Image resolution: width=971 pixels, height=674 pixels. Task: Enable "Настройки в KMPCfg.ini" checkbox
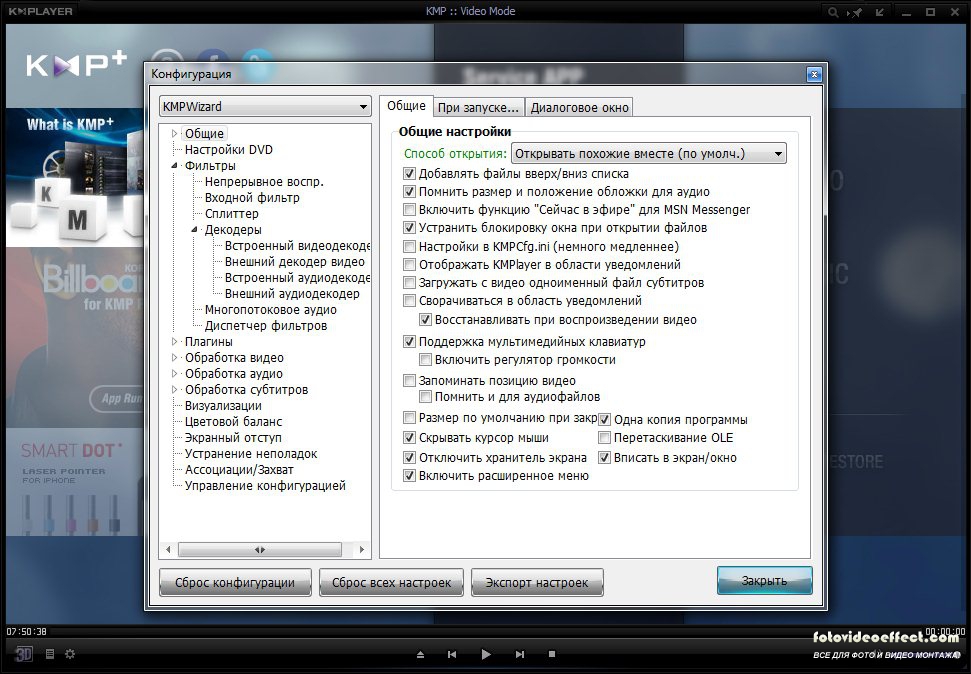point(409,247)
